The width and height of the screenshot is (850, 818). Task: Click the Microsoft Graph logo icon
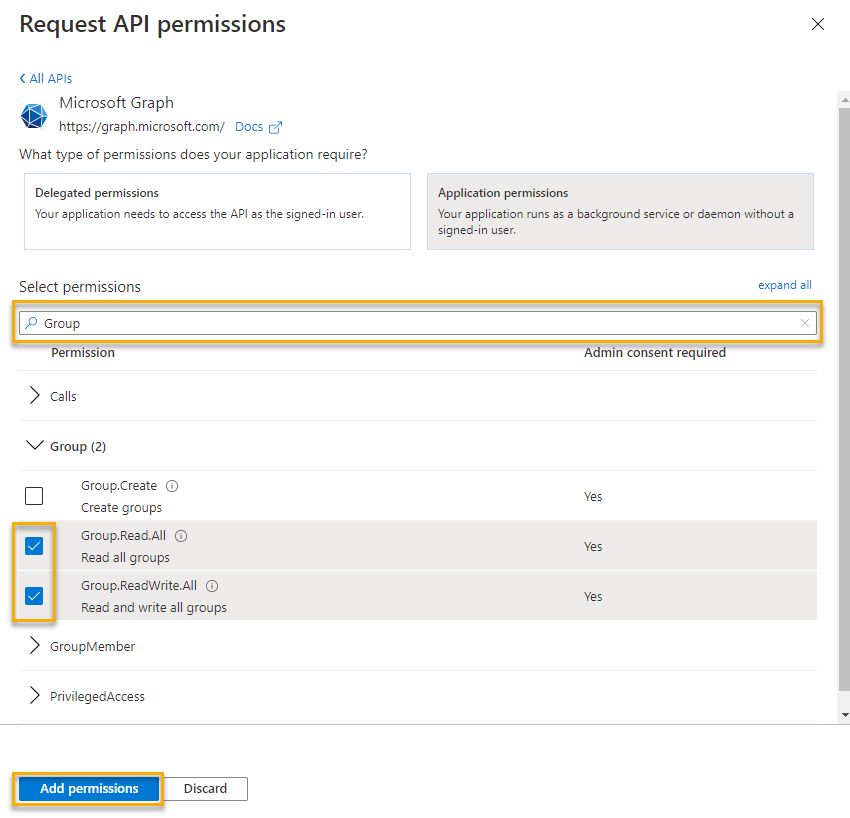pos(33,115)
